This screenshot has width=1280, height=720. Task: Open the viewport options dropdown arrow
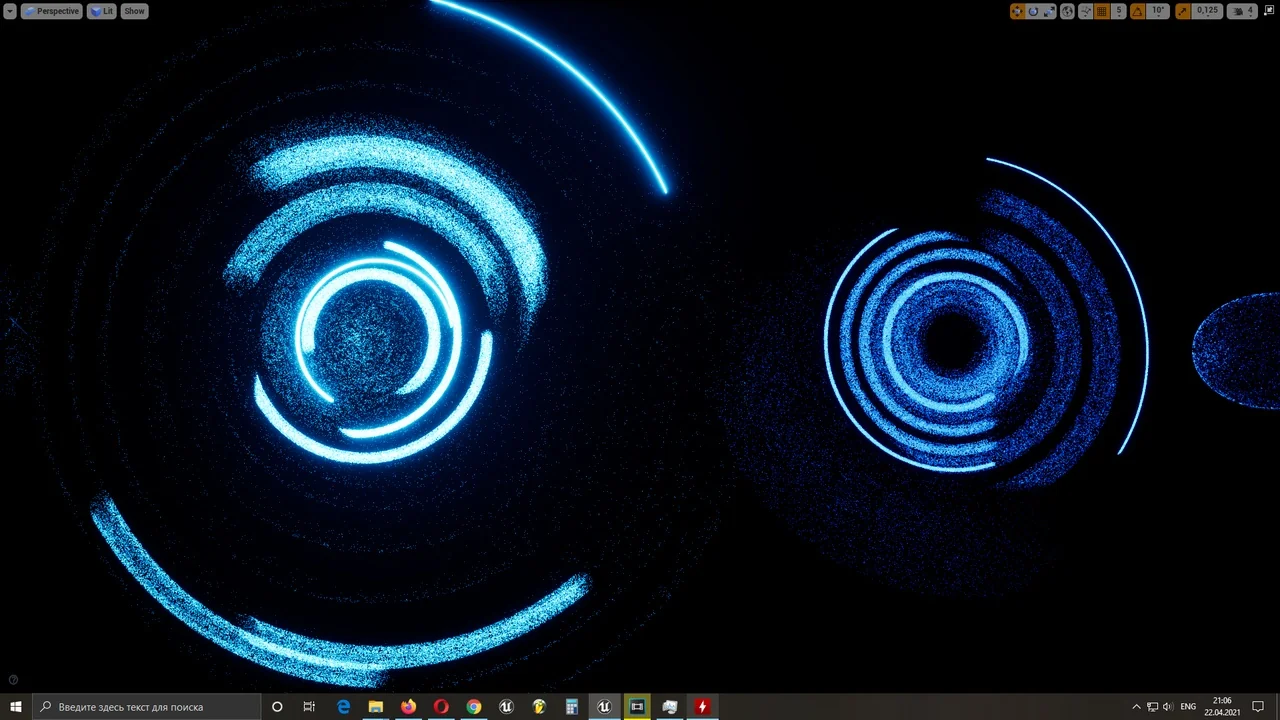[10, 11]
